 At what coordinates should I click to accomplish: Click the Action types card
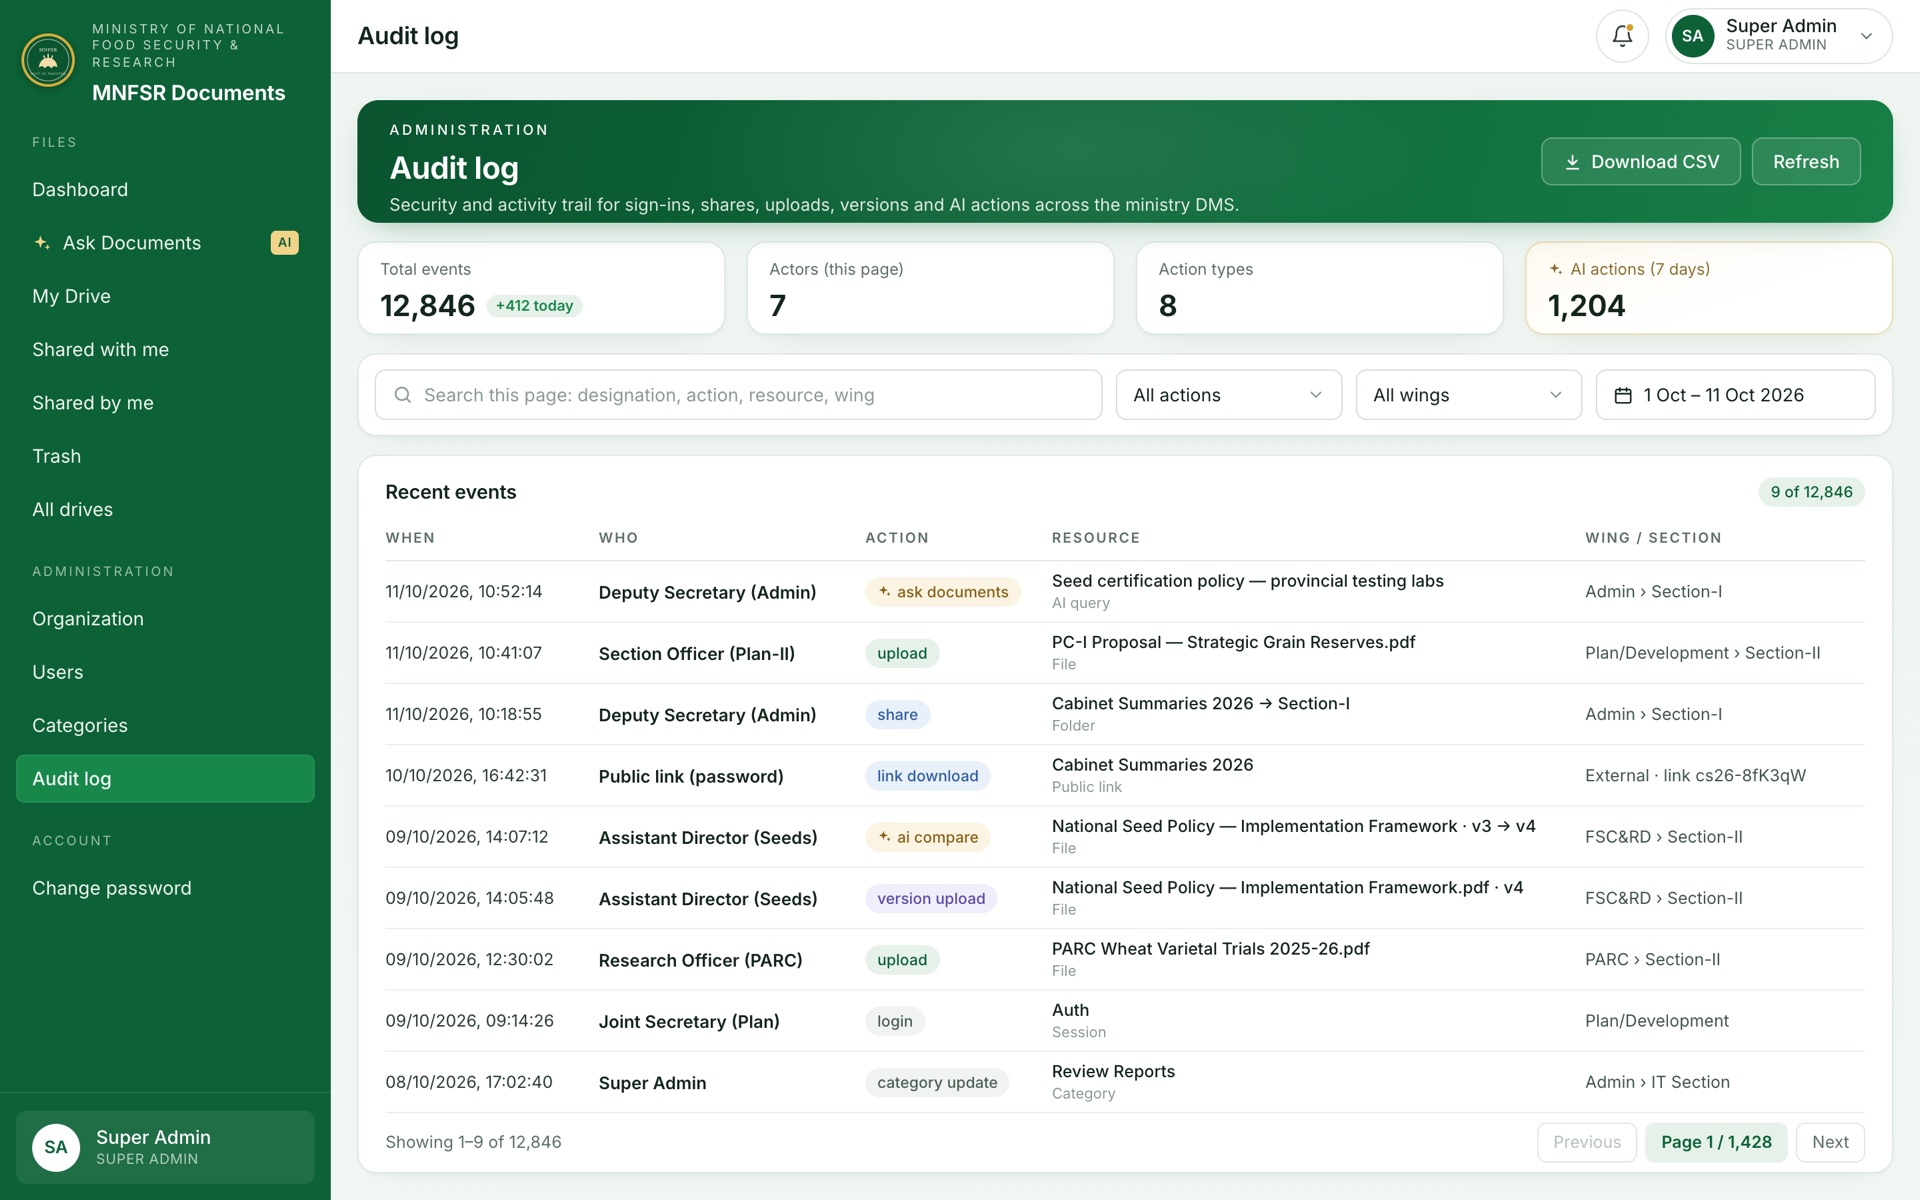1319,288
